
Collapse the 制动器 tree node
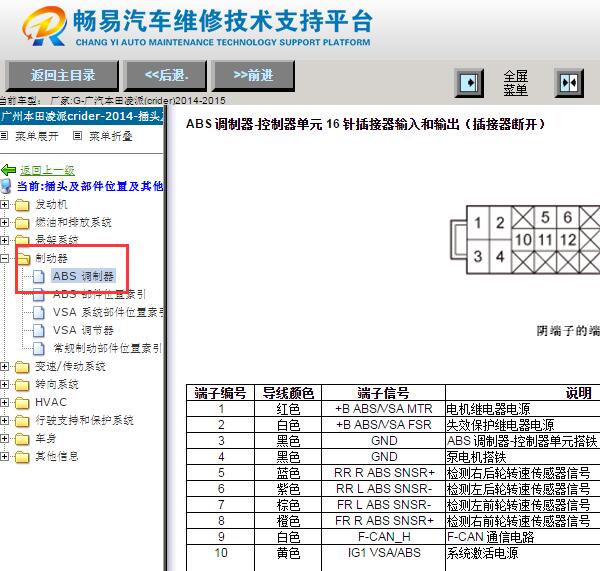4,258
